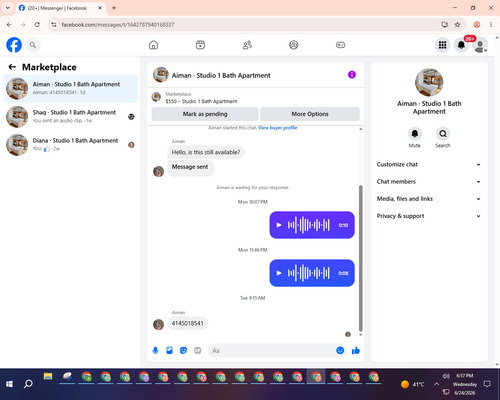Play the 0:08 audio clip

point(279,273)
